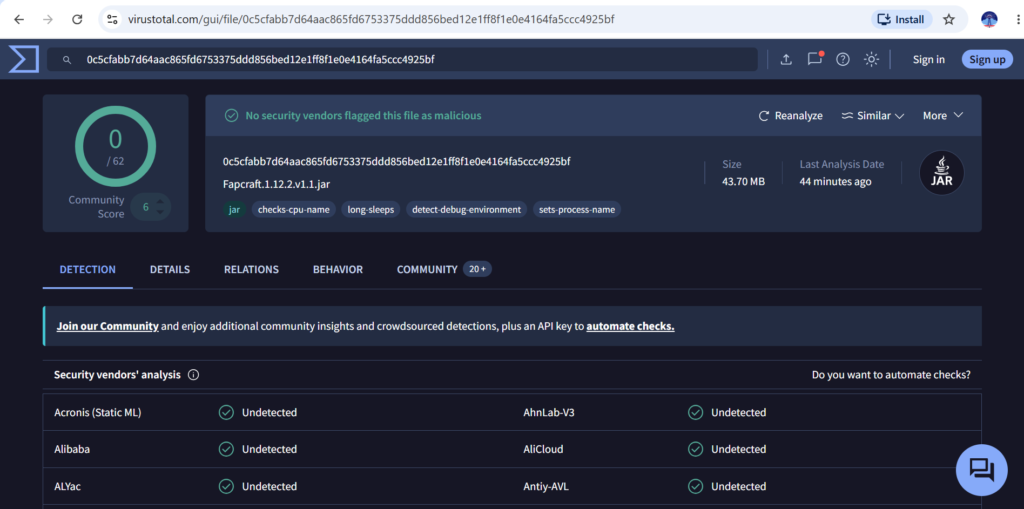Click the Undetected checkmark for ALYac
Viewport: 1024px width, 509px height.
(226, 487)
